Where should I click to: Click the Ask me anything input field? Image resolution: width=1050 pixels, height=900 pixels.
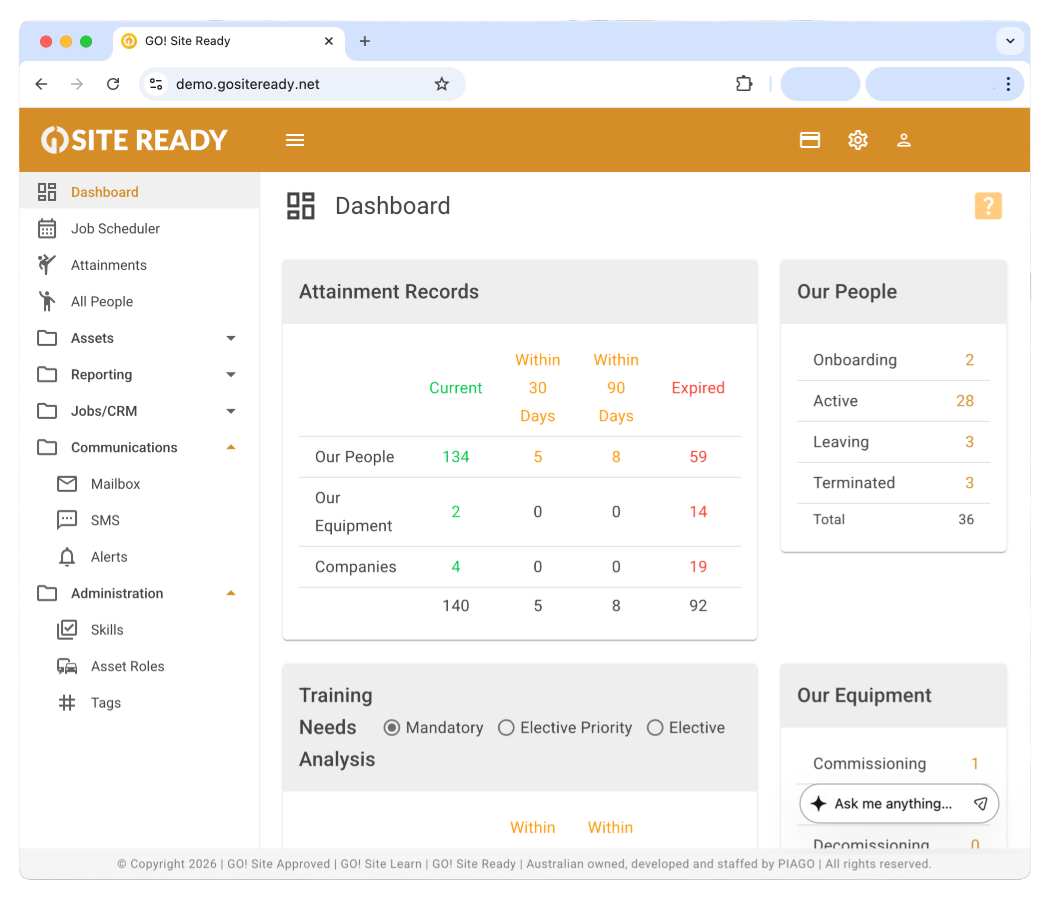(890, 803)
